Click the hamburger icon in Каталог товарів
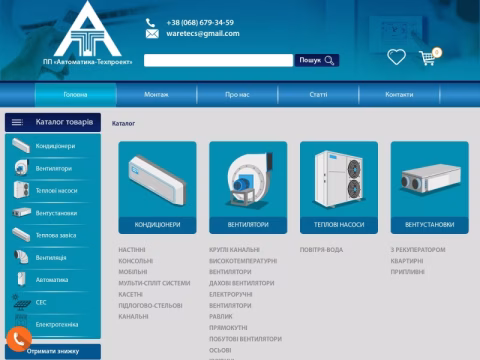 (x=17, y=122)
